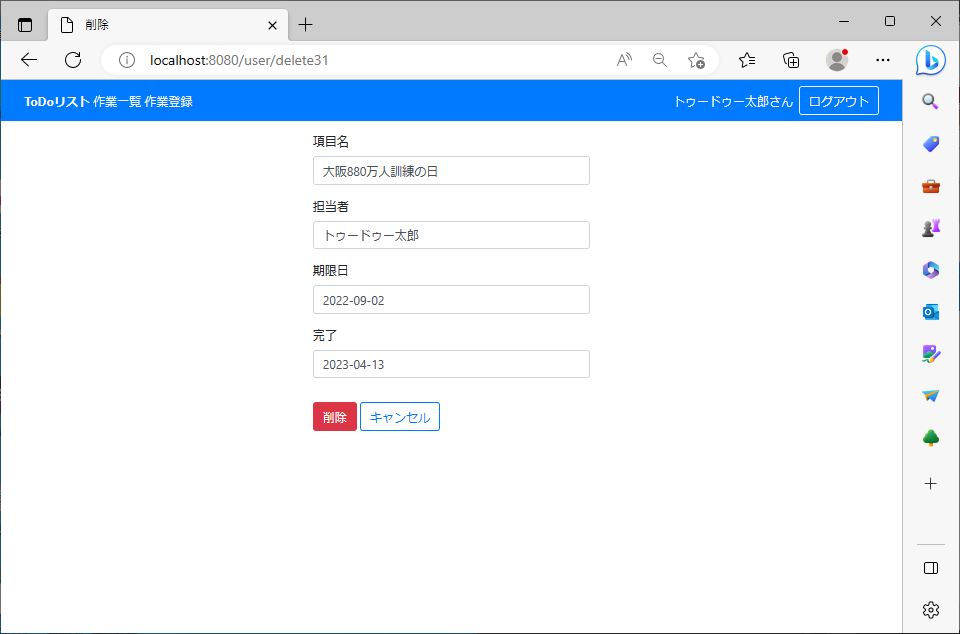Customize the sidebar with the plus icon
Viewport: 960px width, 634px height.
coord(930,483)
